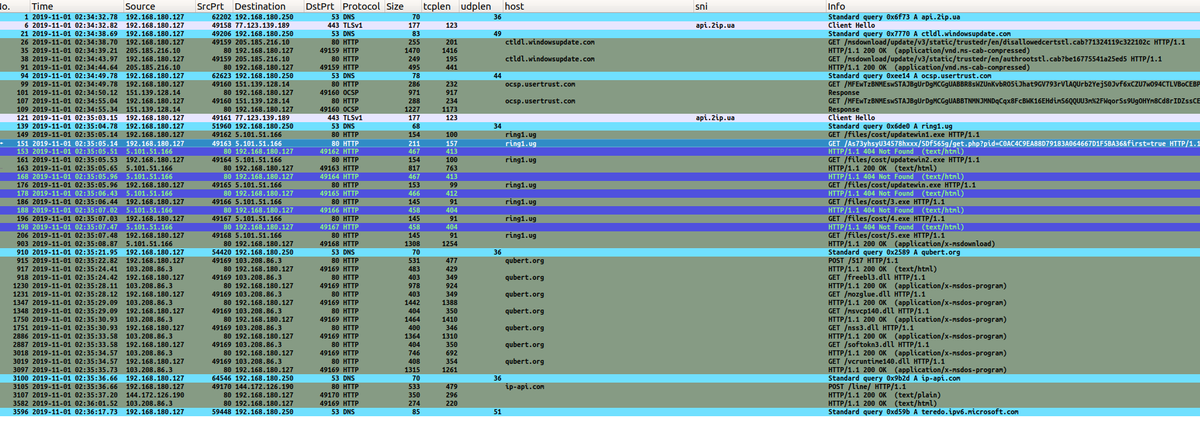
Task: Select highlighted packet 151 get.php request
Action: [x=600, y=142]
